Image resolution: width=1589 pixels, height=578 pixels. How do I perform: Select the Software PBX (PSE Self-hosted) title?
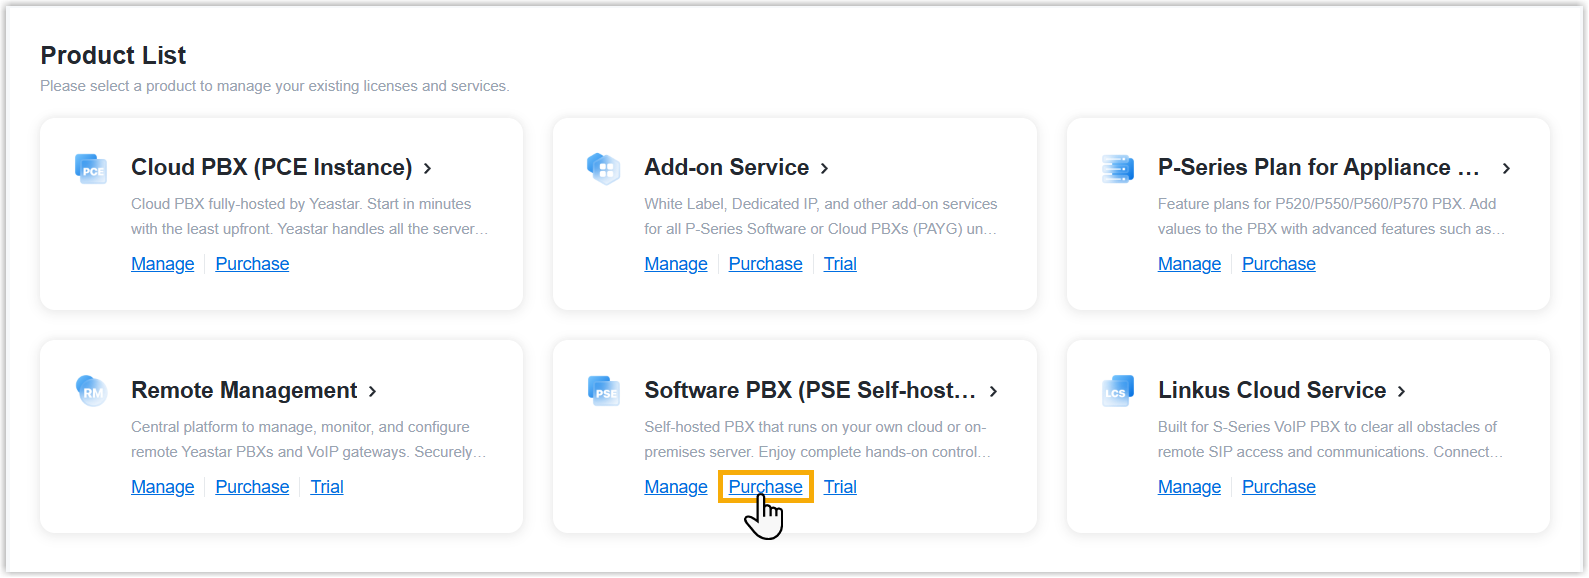pos(810,390)
